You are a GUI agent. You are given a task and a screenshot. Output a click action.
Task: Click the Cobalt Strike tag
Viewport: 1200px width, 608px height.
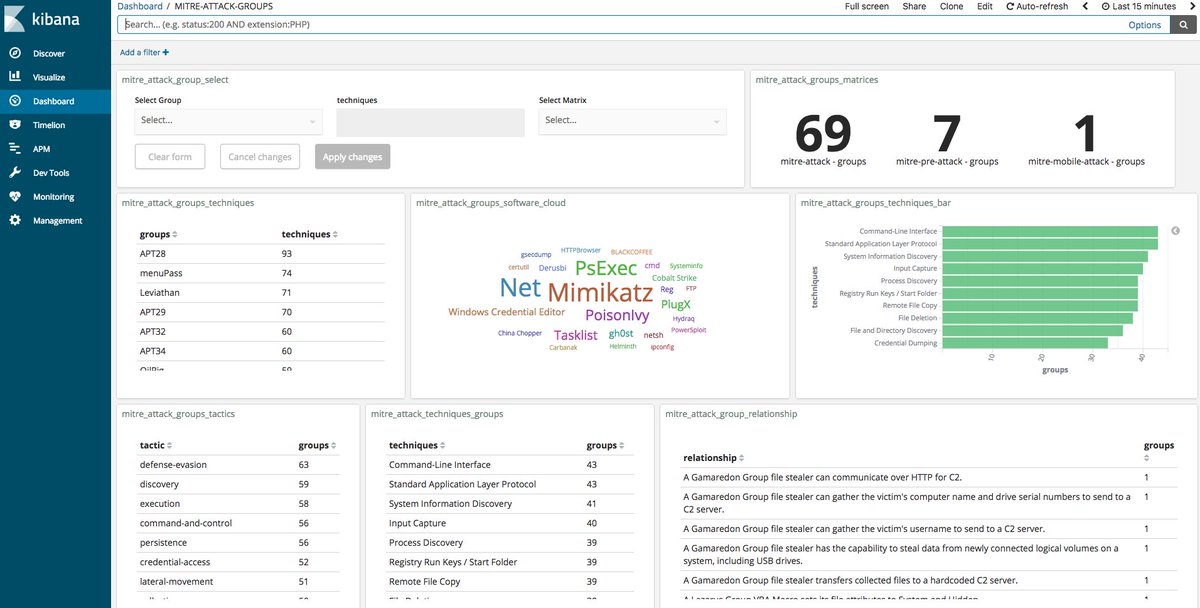point(674,278)
